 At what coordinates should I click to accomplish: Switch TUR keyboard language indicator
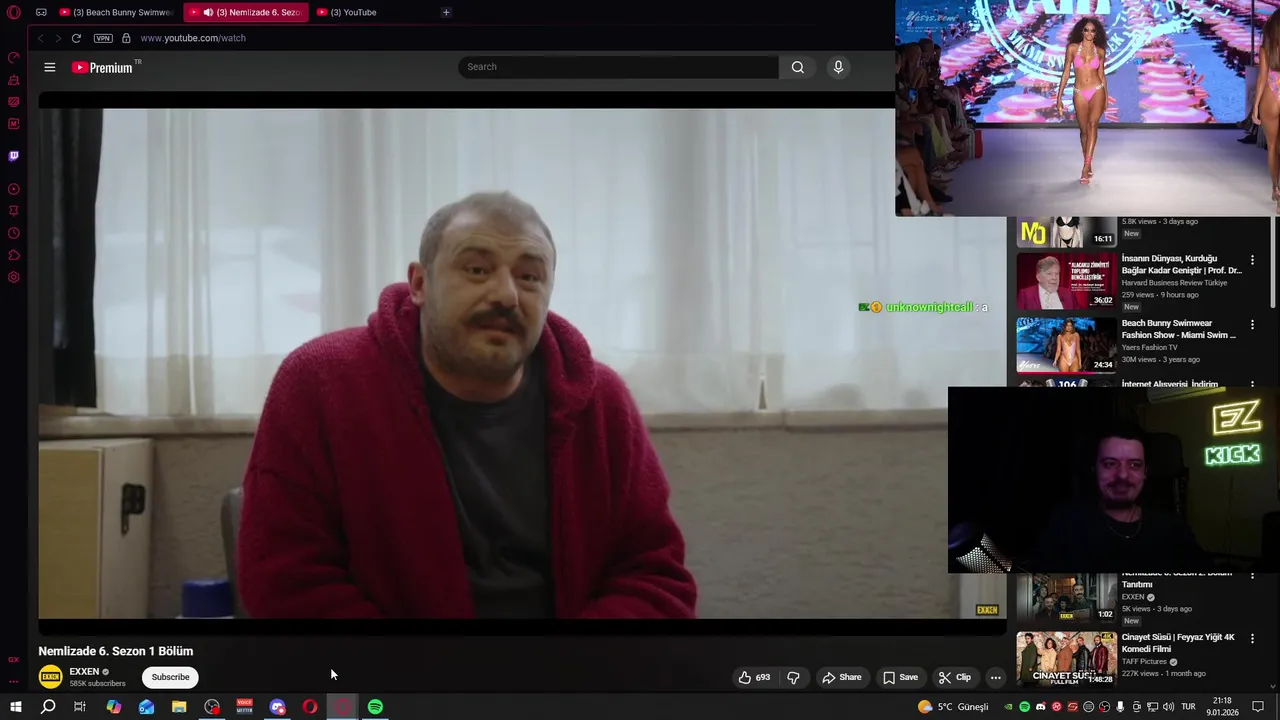(x=1189, y=707)
